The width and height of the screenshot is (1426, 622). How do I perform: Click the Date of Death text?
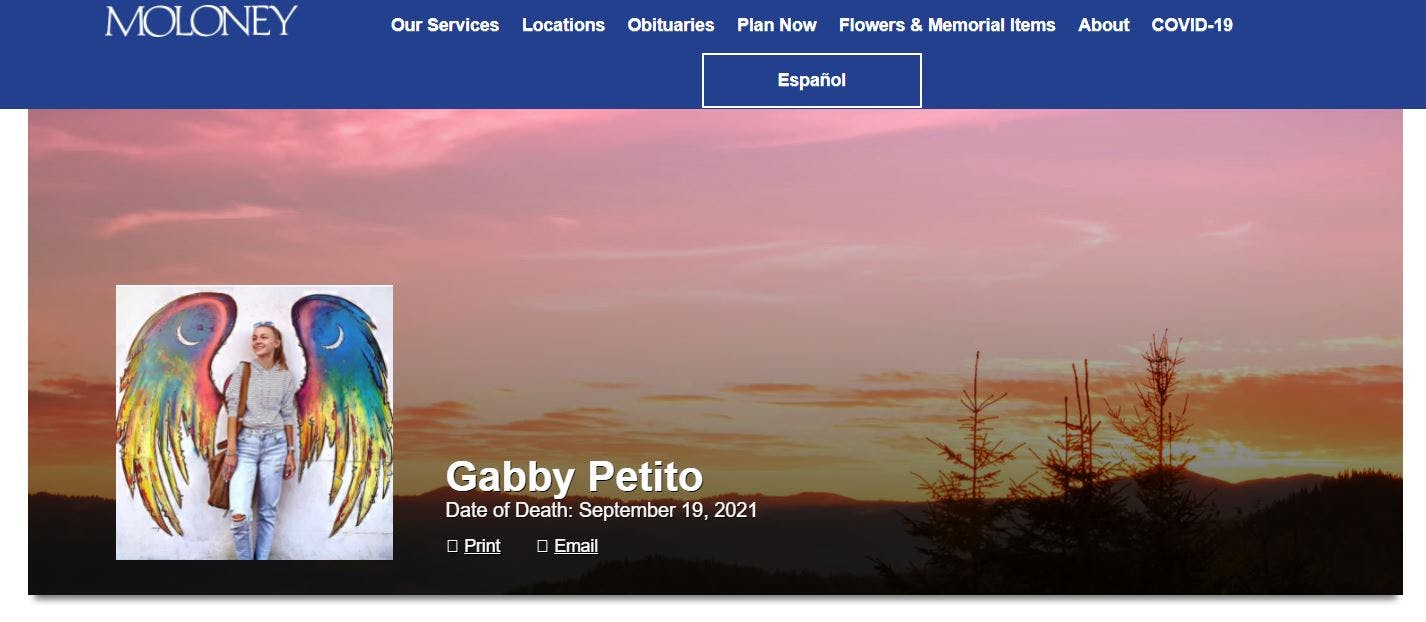point(601,510)
